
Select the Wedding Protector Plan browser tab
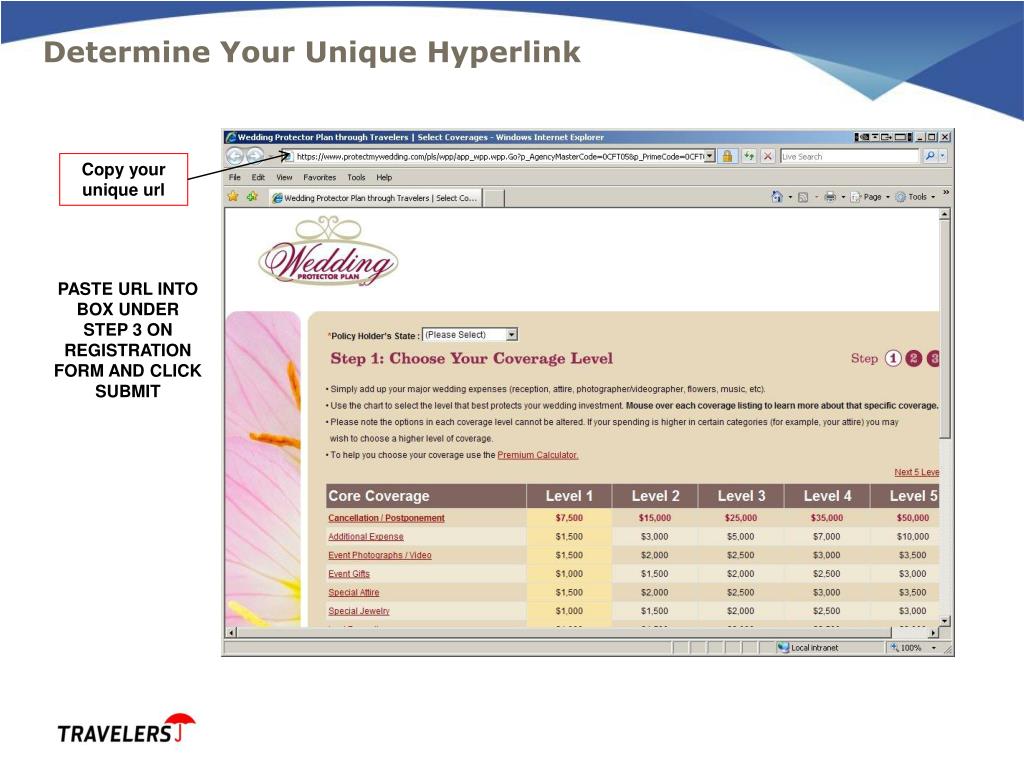pos(376,198)
